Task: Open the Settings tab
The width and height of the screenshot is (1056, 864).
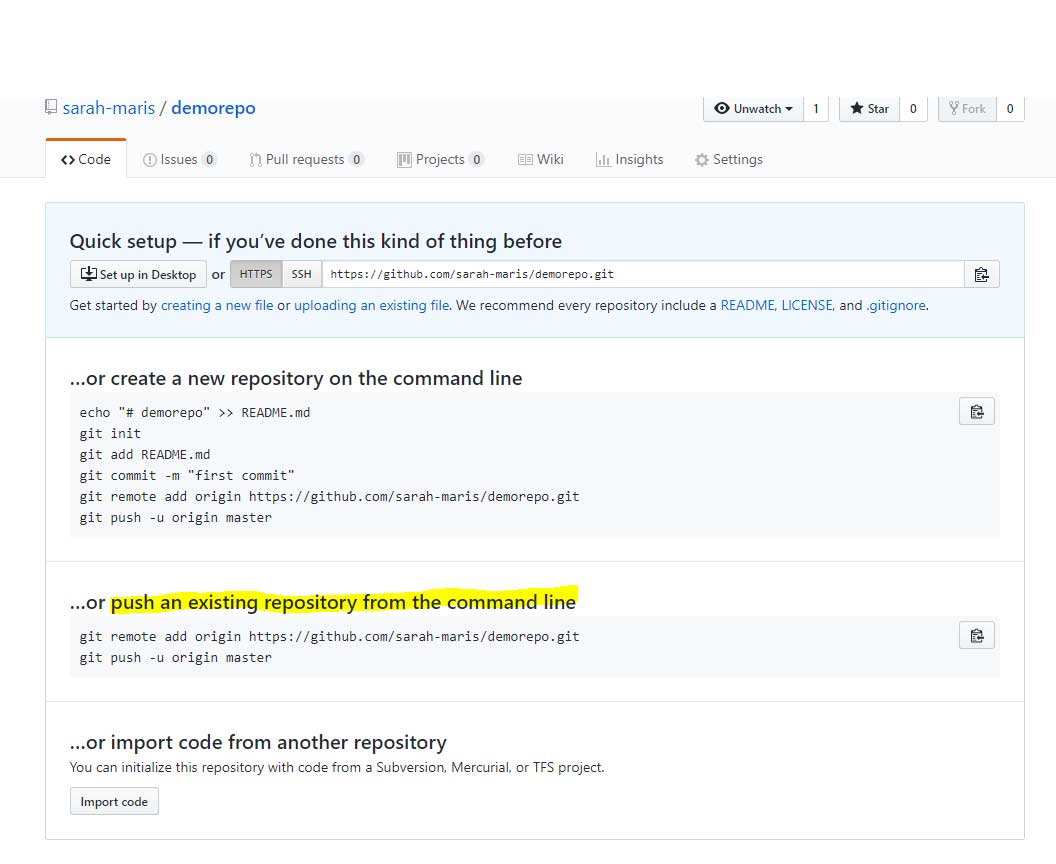Action: [x=729, y=160]
